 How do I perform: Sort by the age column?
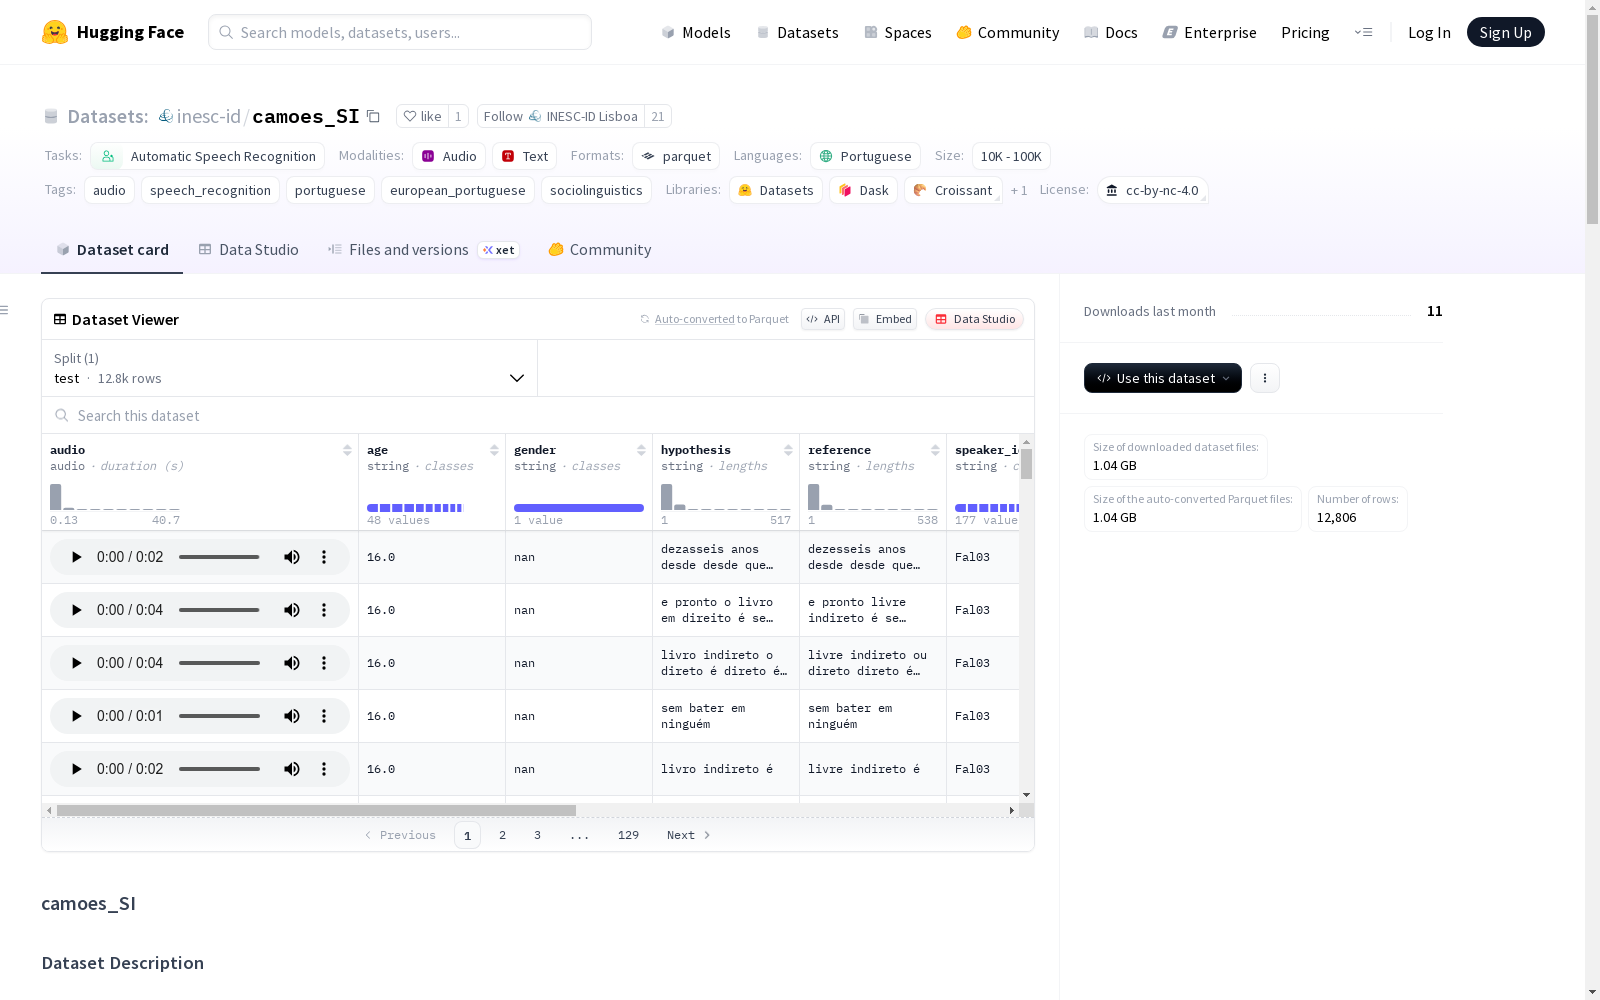tap(494, 450)
